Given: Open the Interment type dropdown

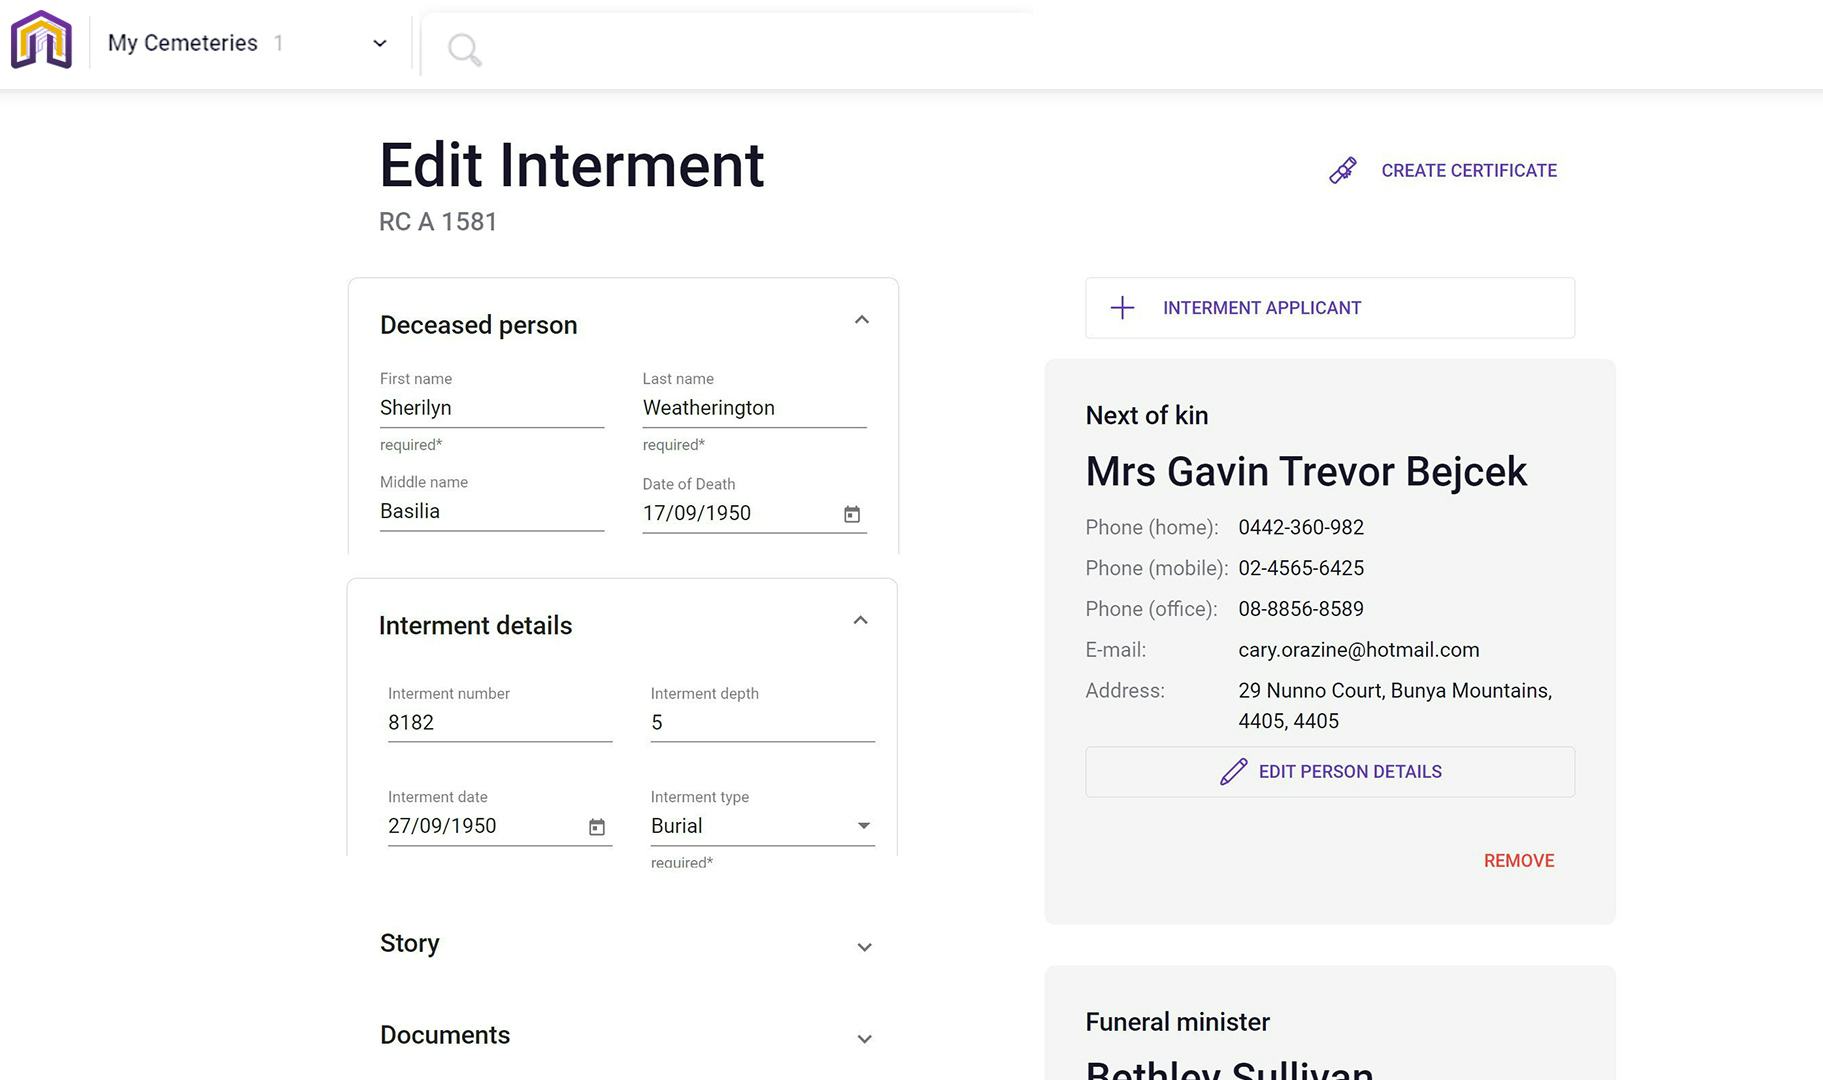Looking at the screenshot, I should 863,826.
